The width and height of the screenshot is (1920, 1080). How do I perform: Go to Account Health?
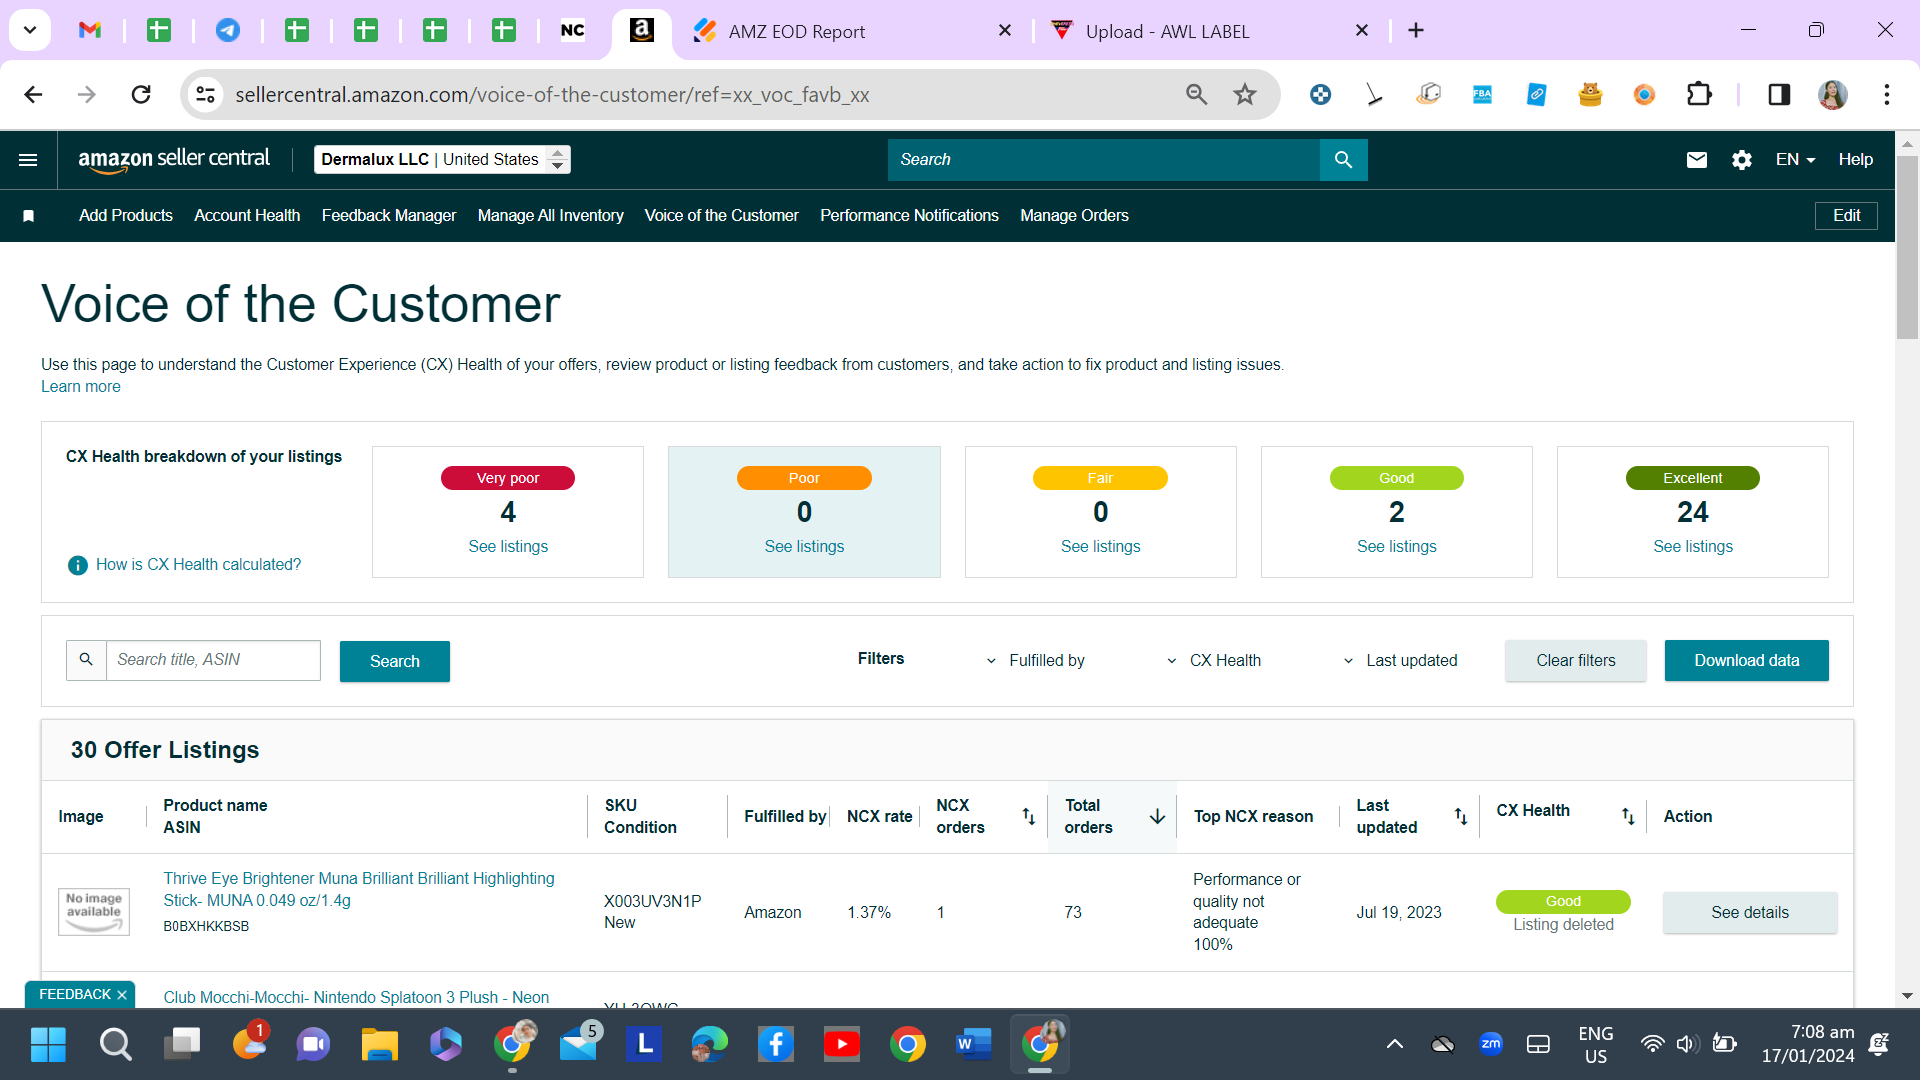click(x=247, y=216)
